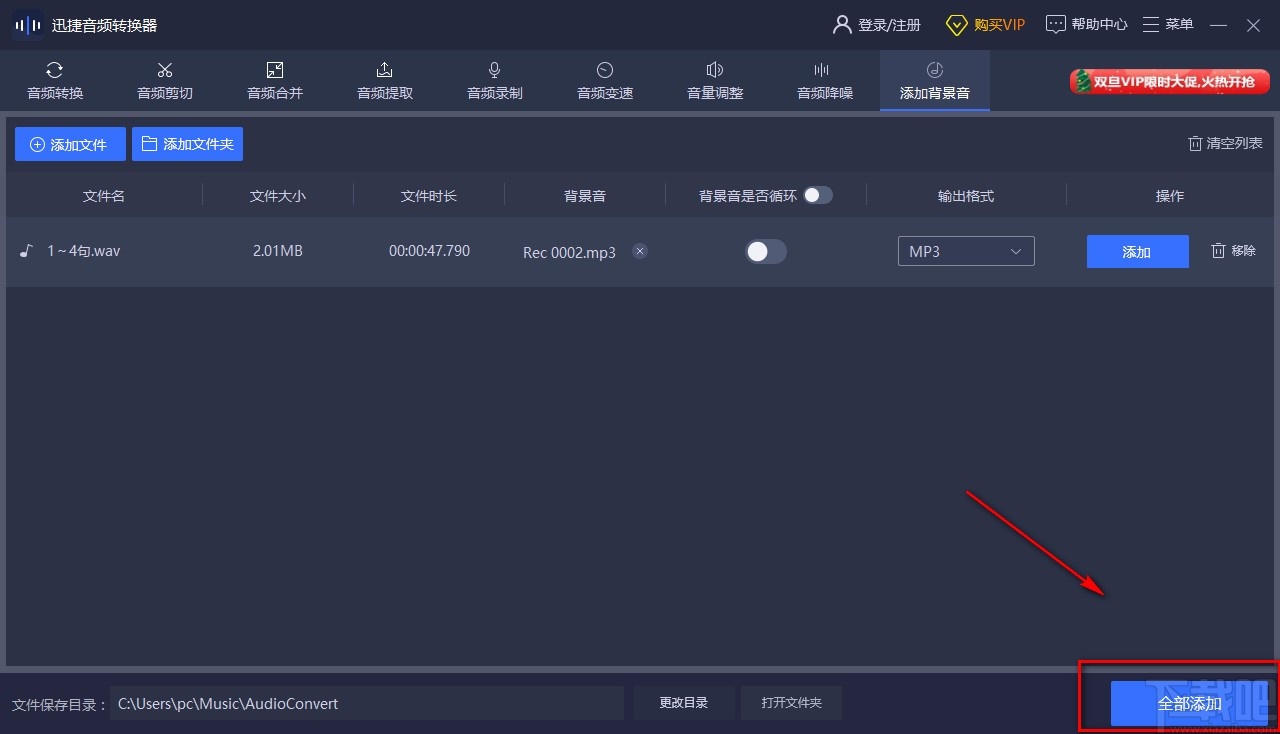Select the 音量调整 volume adjustment tool
The height and width of the screenshot is (734, 1280).
[714, 80]
